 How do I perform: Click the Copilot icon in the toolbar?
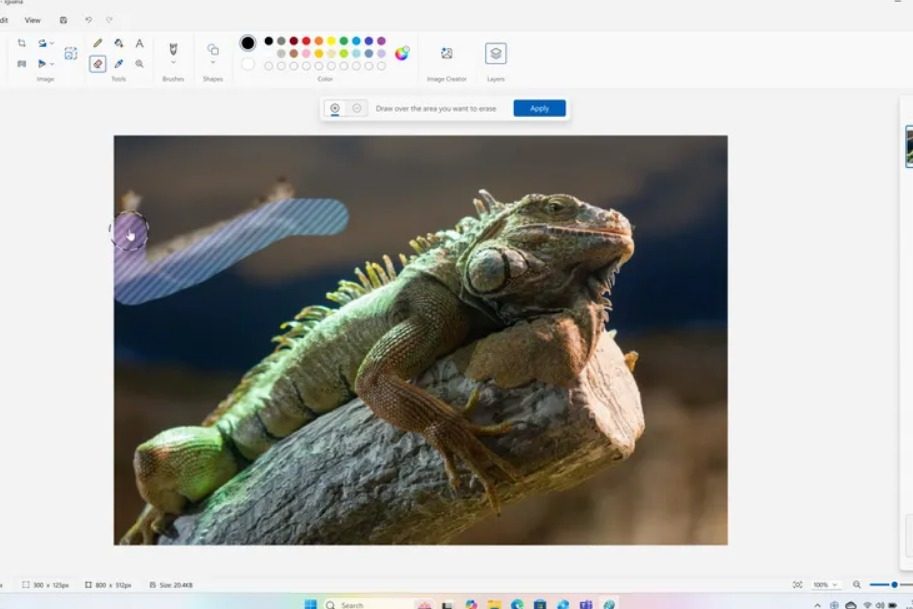click(x=63, y=19)
